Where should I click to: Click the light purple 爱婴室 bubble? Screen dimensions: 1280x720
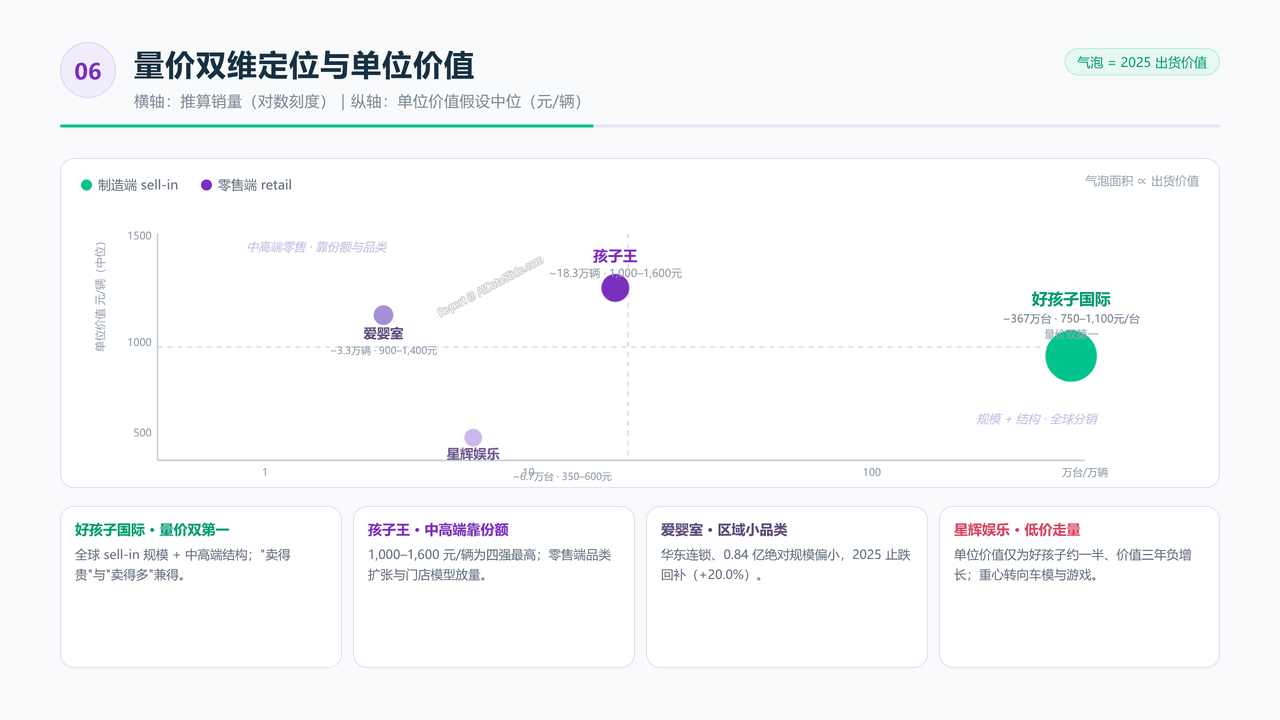tap(383, 315)
